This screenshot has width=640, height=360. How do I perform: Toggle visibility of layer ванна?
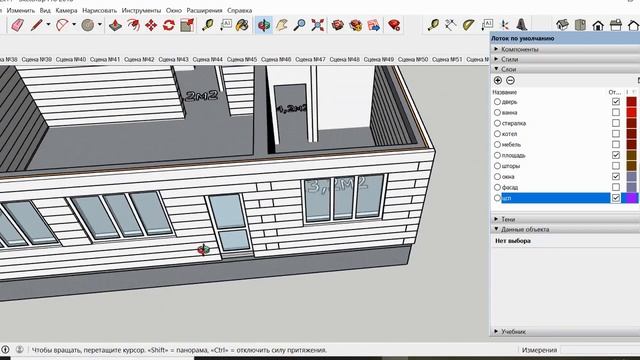click(616, 112)
